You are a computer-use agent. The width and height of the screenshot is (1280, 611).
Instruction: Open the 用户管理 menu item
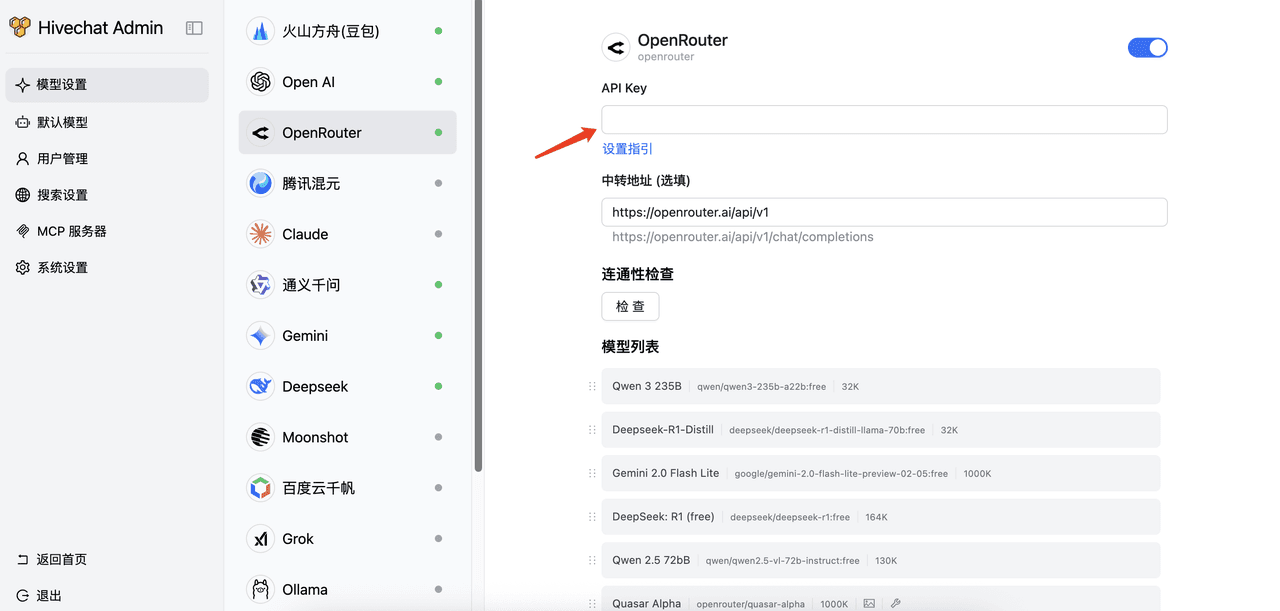pos(107,158)
